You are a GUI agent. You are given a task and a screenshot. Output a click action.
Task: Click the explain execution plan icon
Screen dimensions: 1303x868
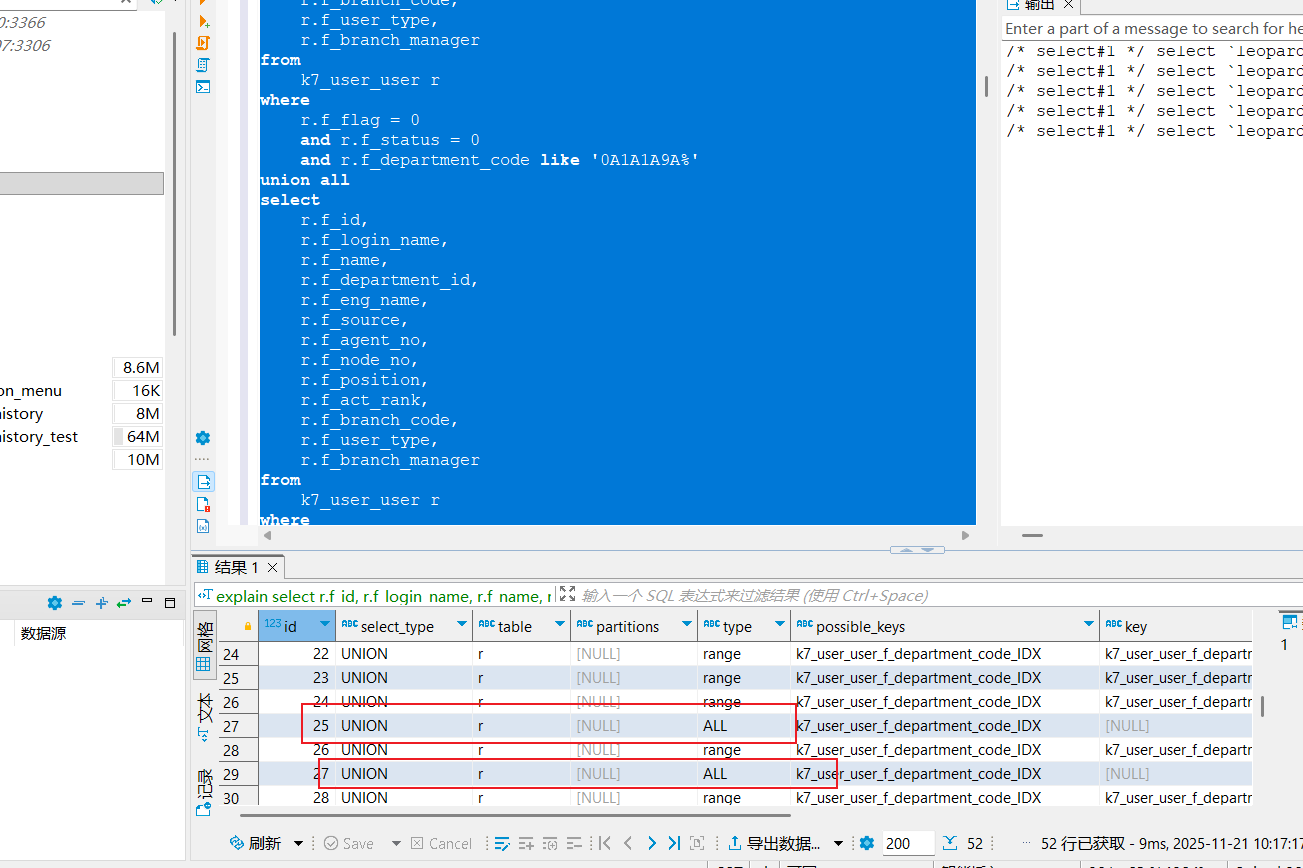click(x=203, y=65)
